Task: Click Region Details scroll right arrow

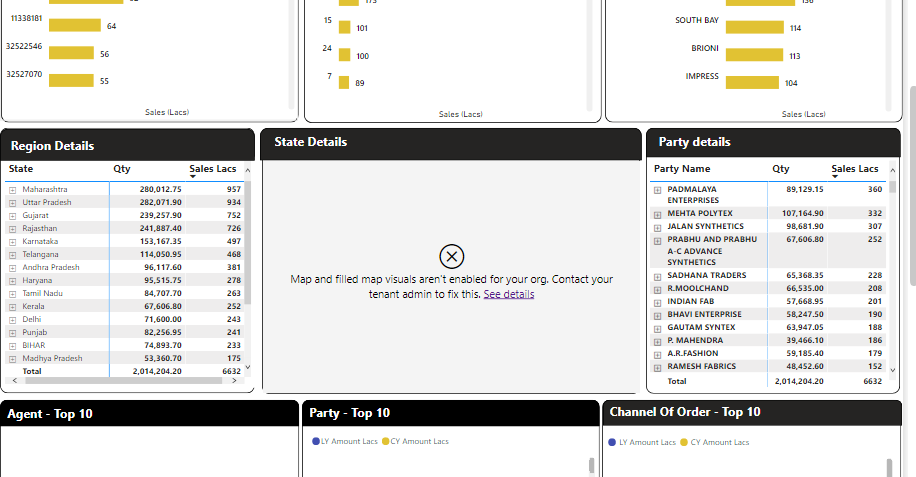Action: point(234,381)
